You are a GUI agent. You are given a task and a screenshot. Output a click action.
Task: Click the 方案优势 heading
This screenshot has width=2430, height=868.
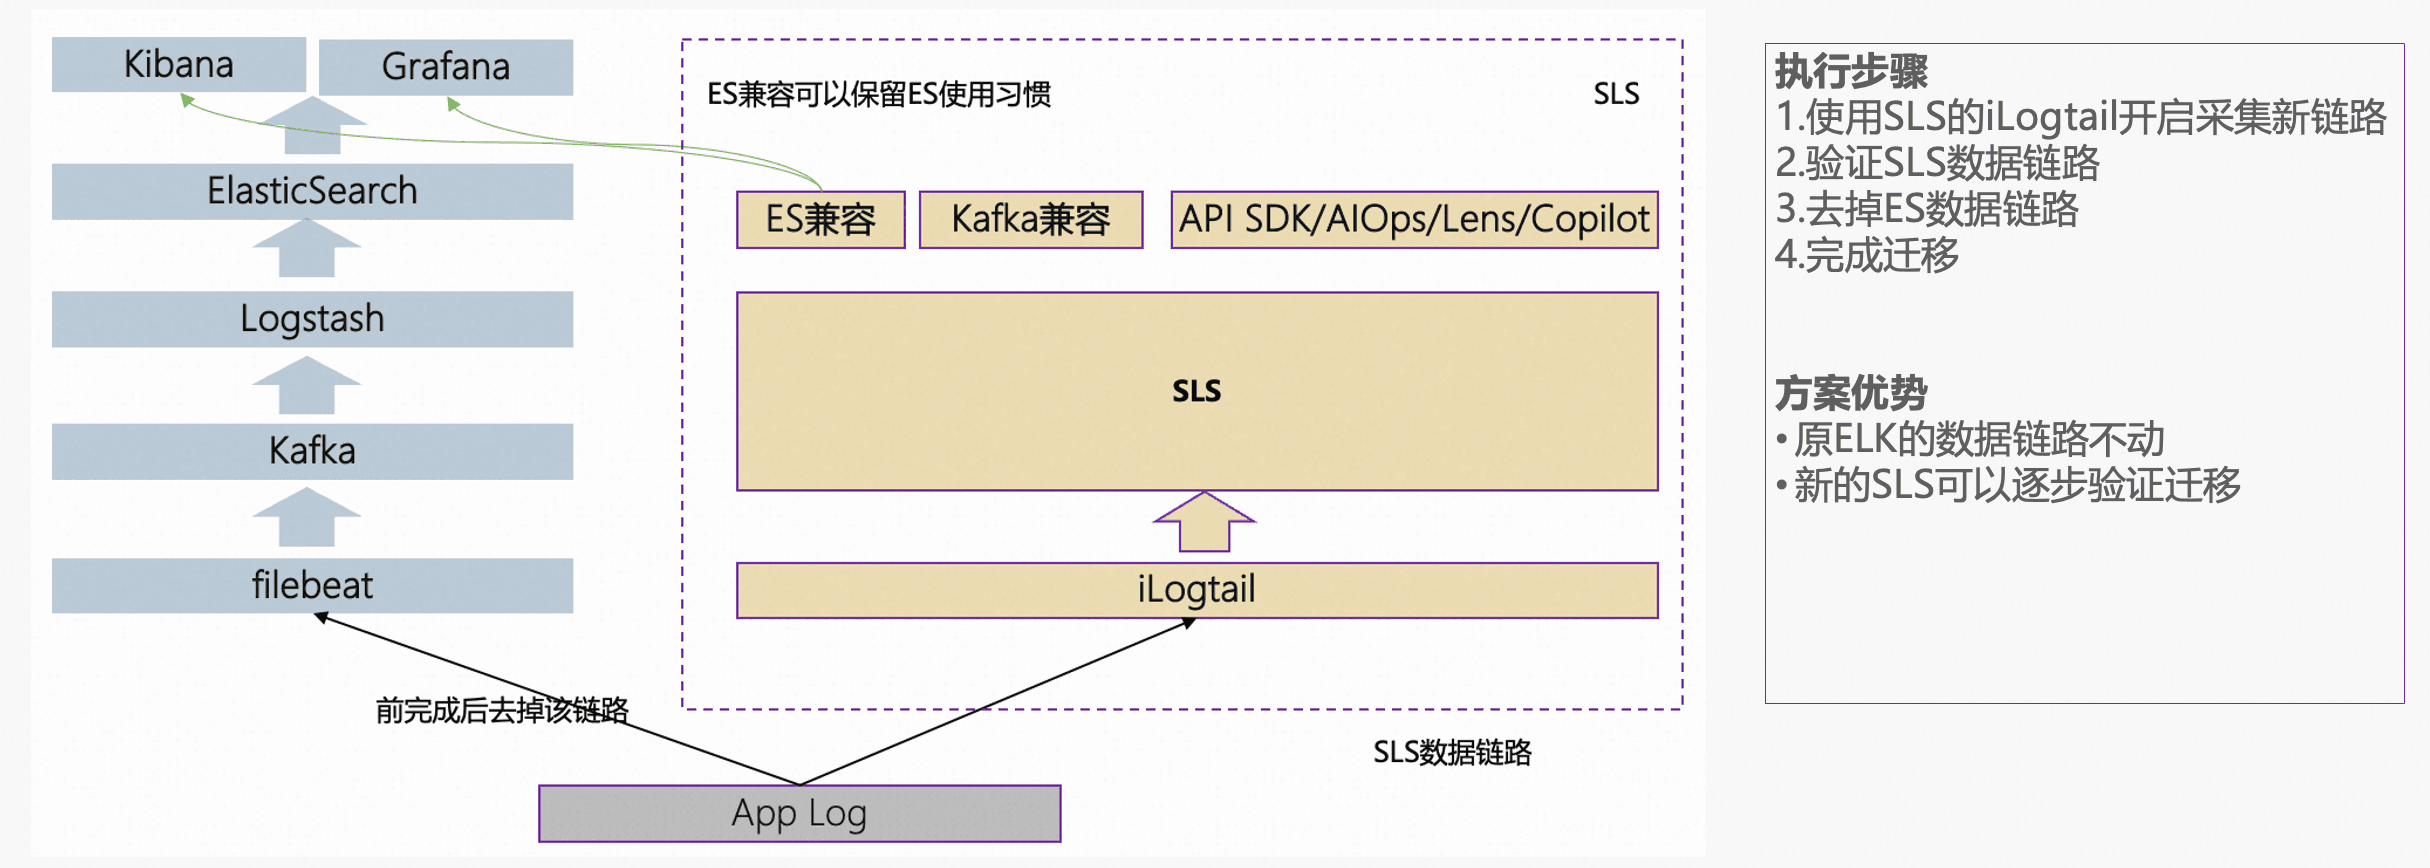click(1851, 393)
